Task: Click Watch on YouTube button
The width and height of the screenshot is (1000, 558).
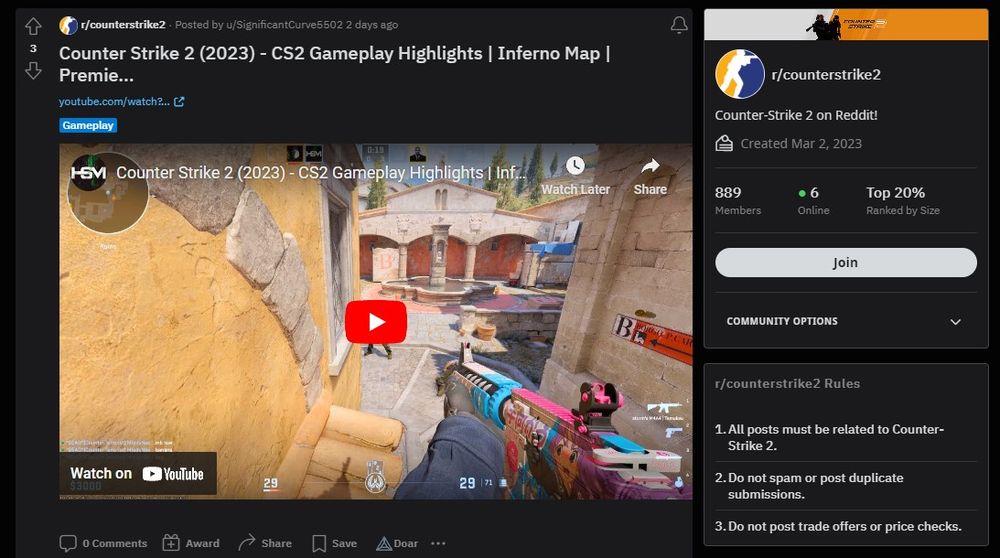Action: click(138, 474)
